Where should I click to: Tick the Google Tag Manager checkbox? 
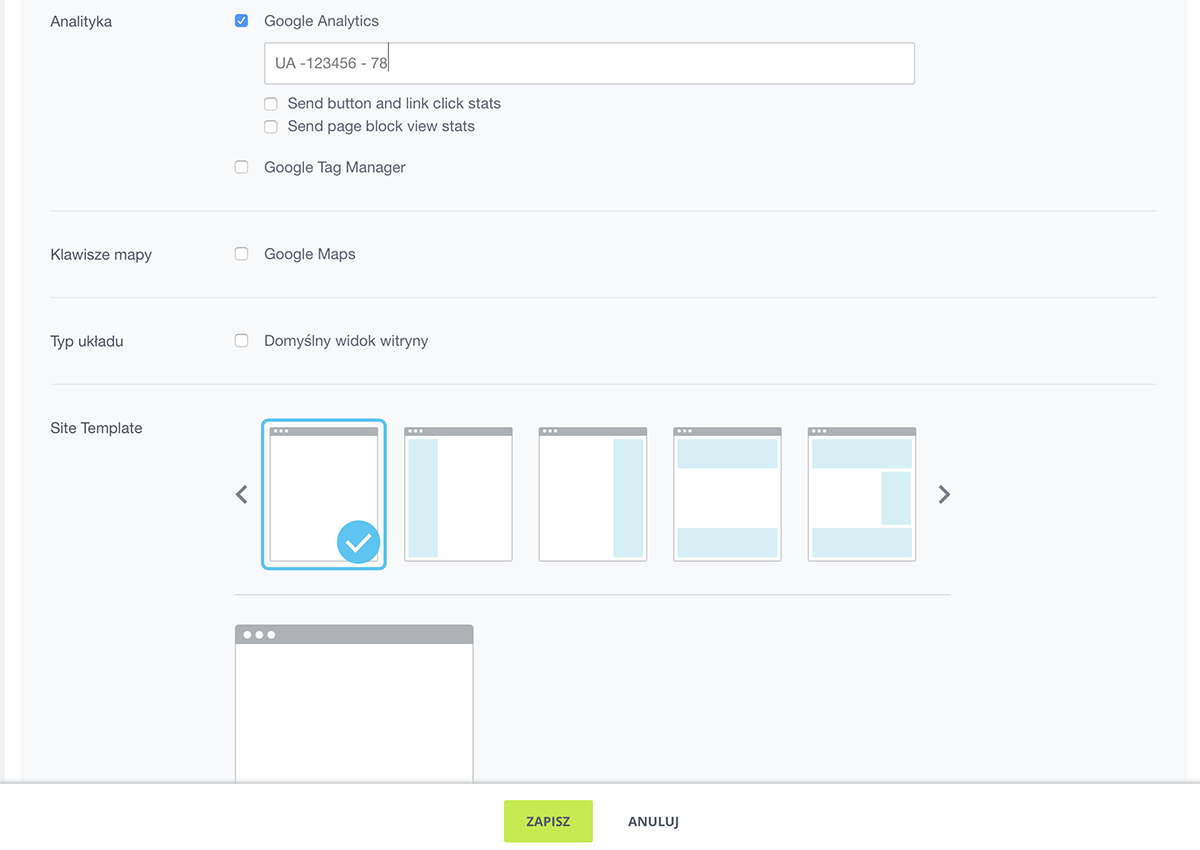(241, 168)
